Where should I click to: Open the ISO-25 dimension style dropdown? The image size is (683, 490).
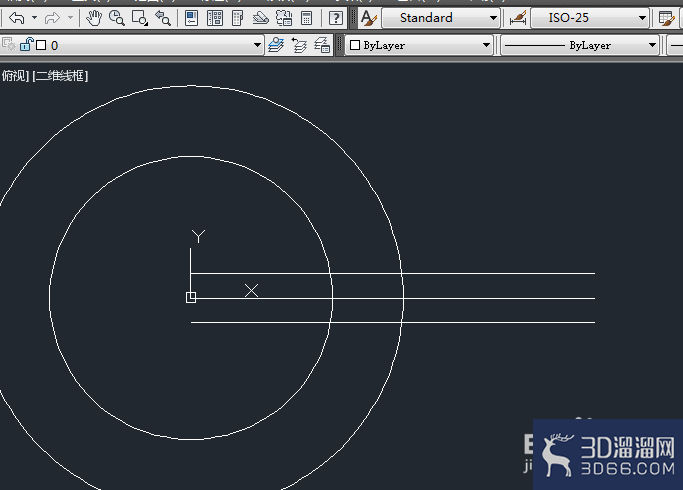click(589, 18)
